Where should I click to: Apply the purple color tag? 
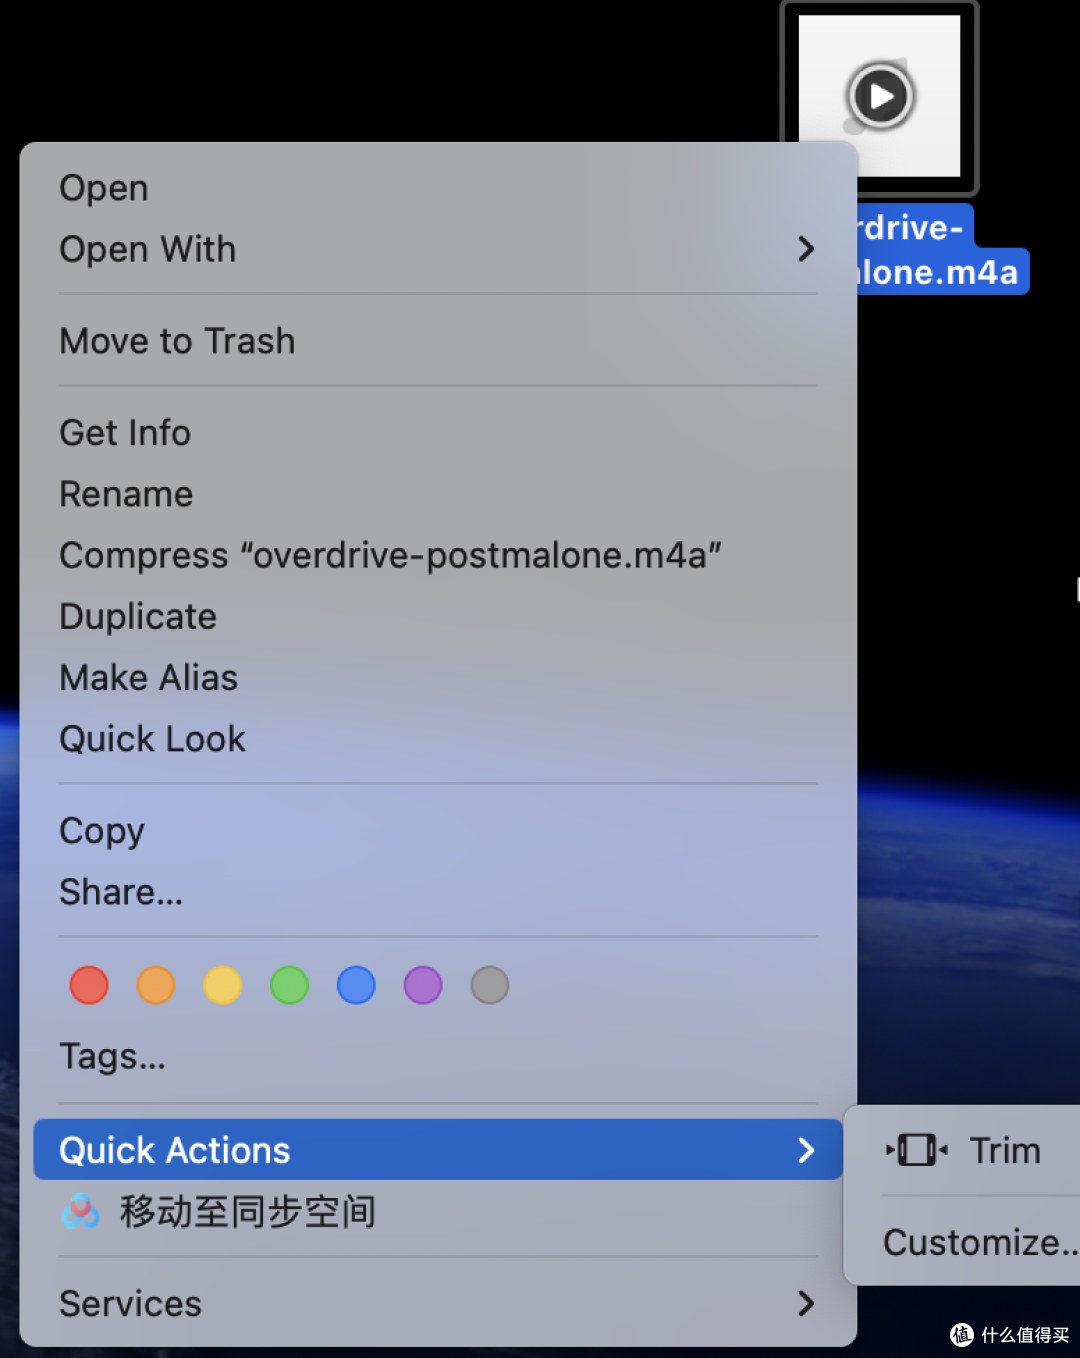423,985
